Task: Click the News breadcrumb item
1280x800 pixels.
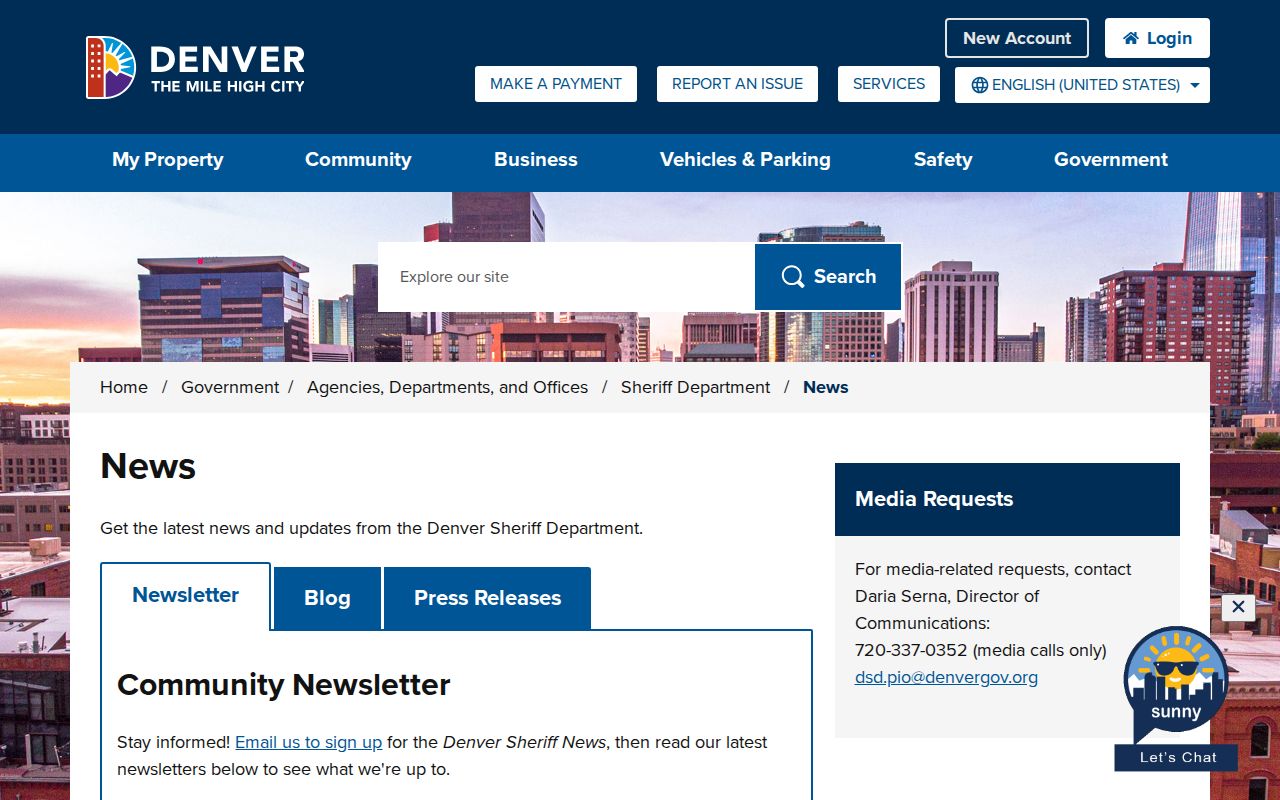Action: (x=826, y=387)
